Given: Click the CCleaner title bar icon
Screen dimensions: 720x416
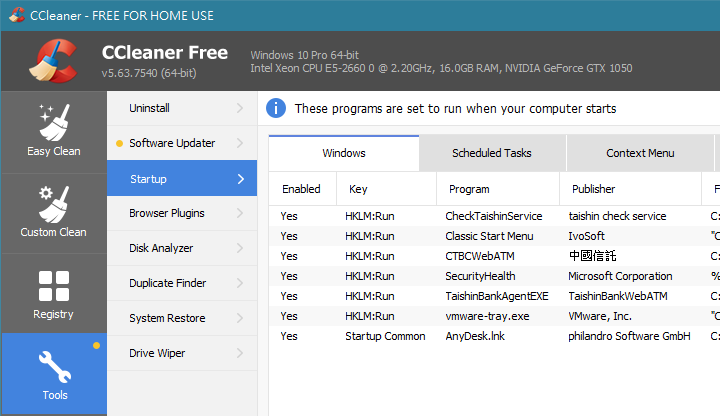Looking at the screenshot, I should click(17, 15).
